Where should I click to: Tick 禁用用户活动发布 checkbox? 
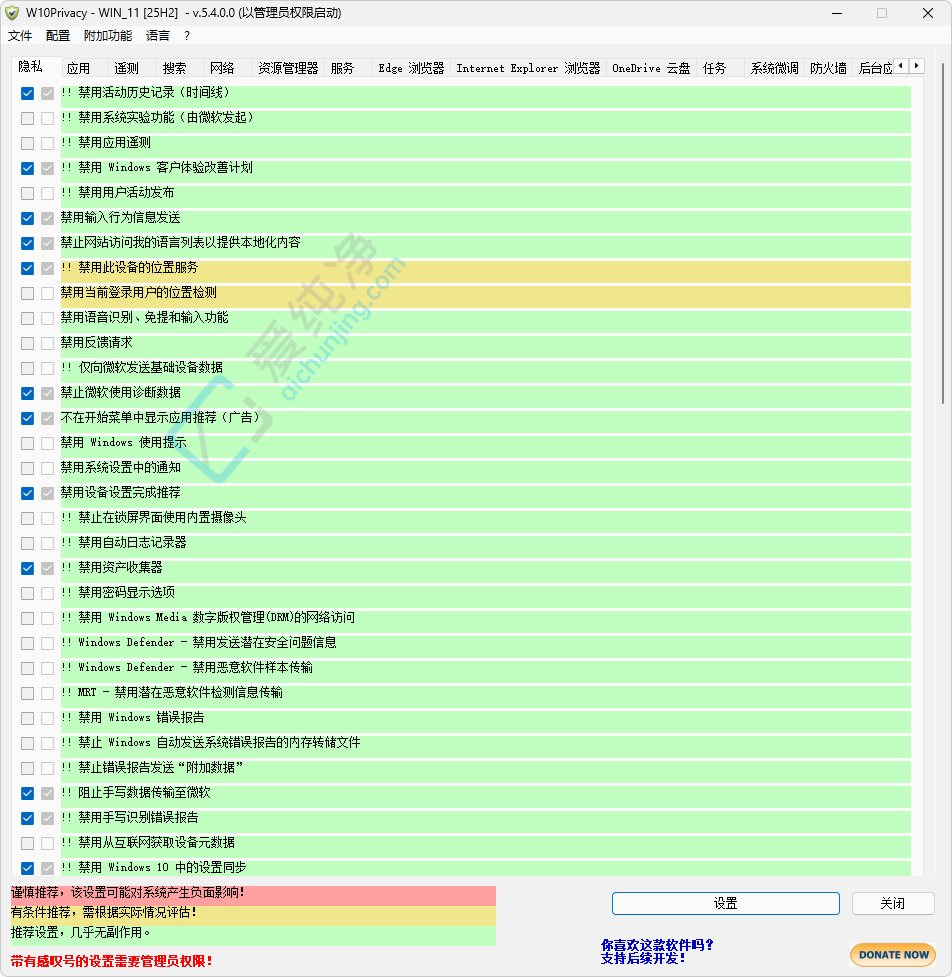(27, 193)
